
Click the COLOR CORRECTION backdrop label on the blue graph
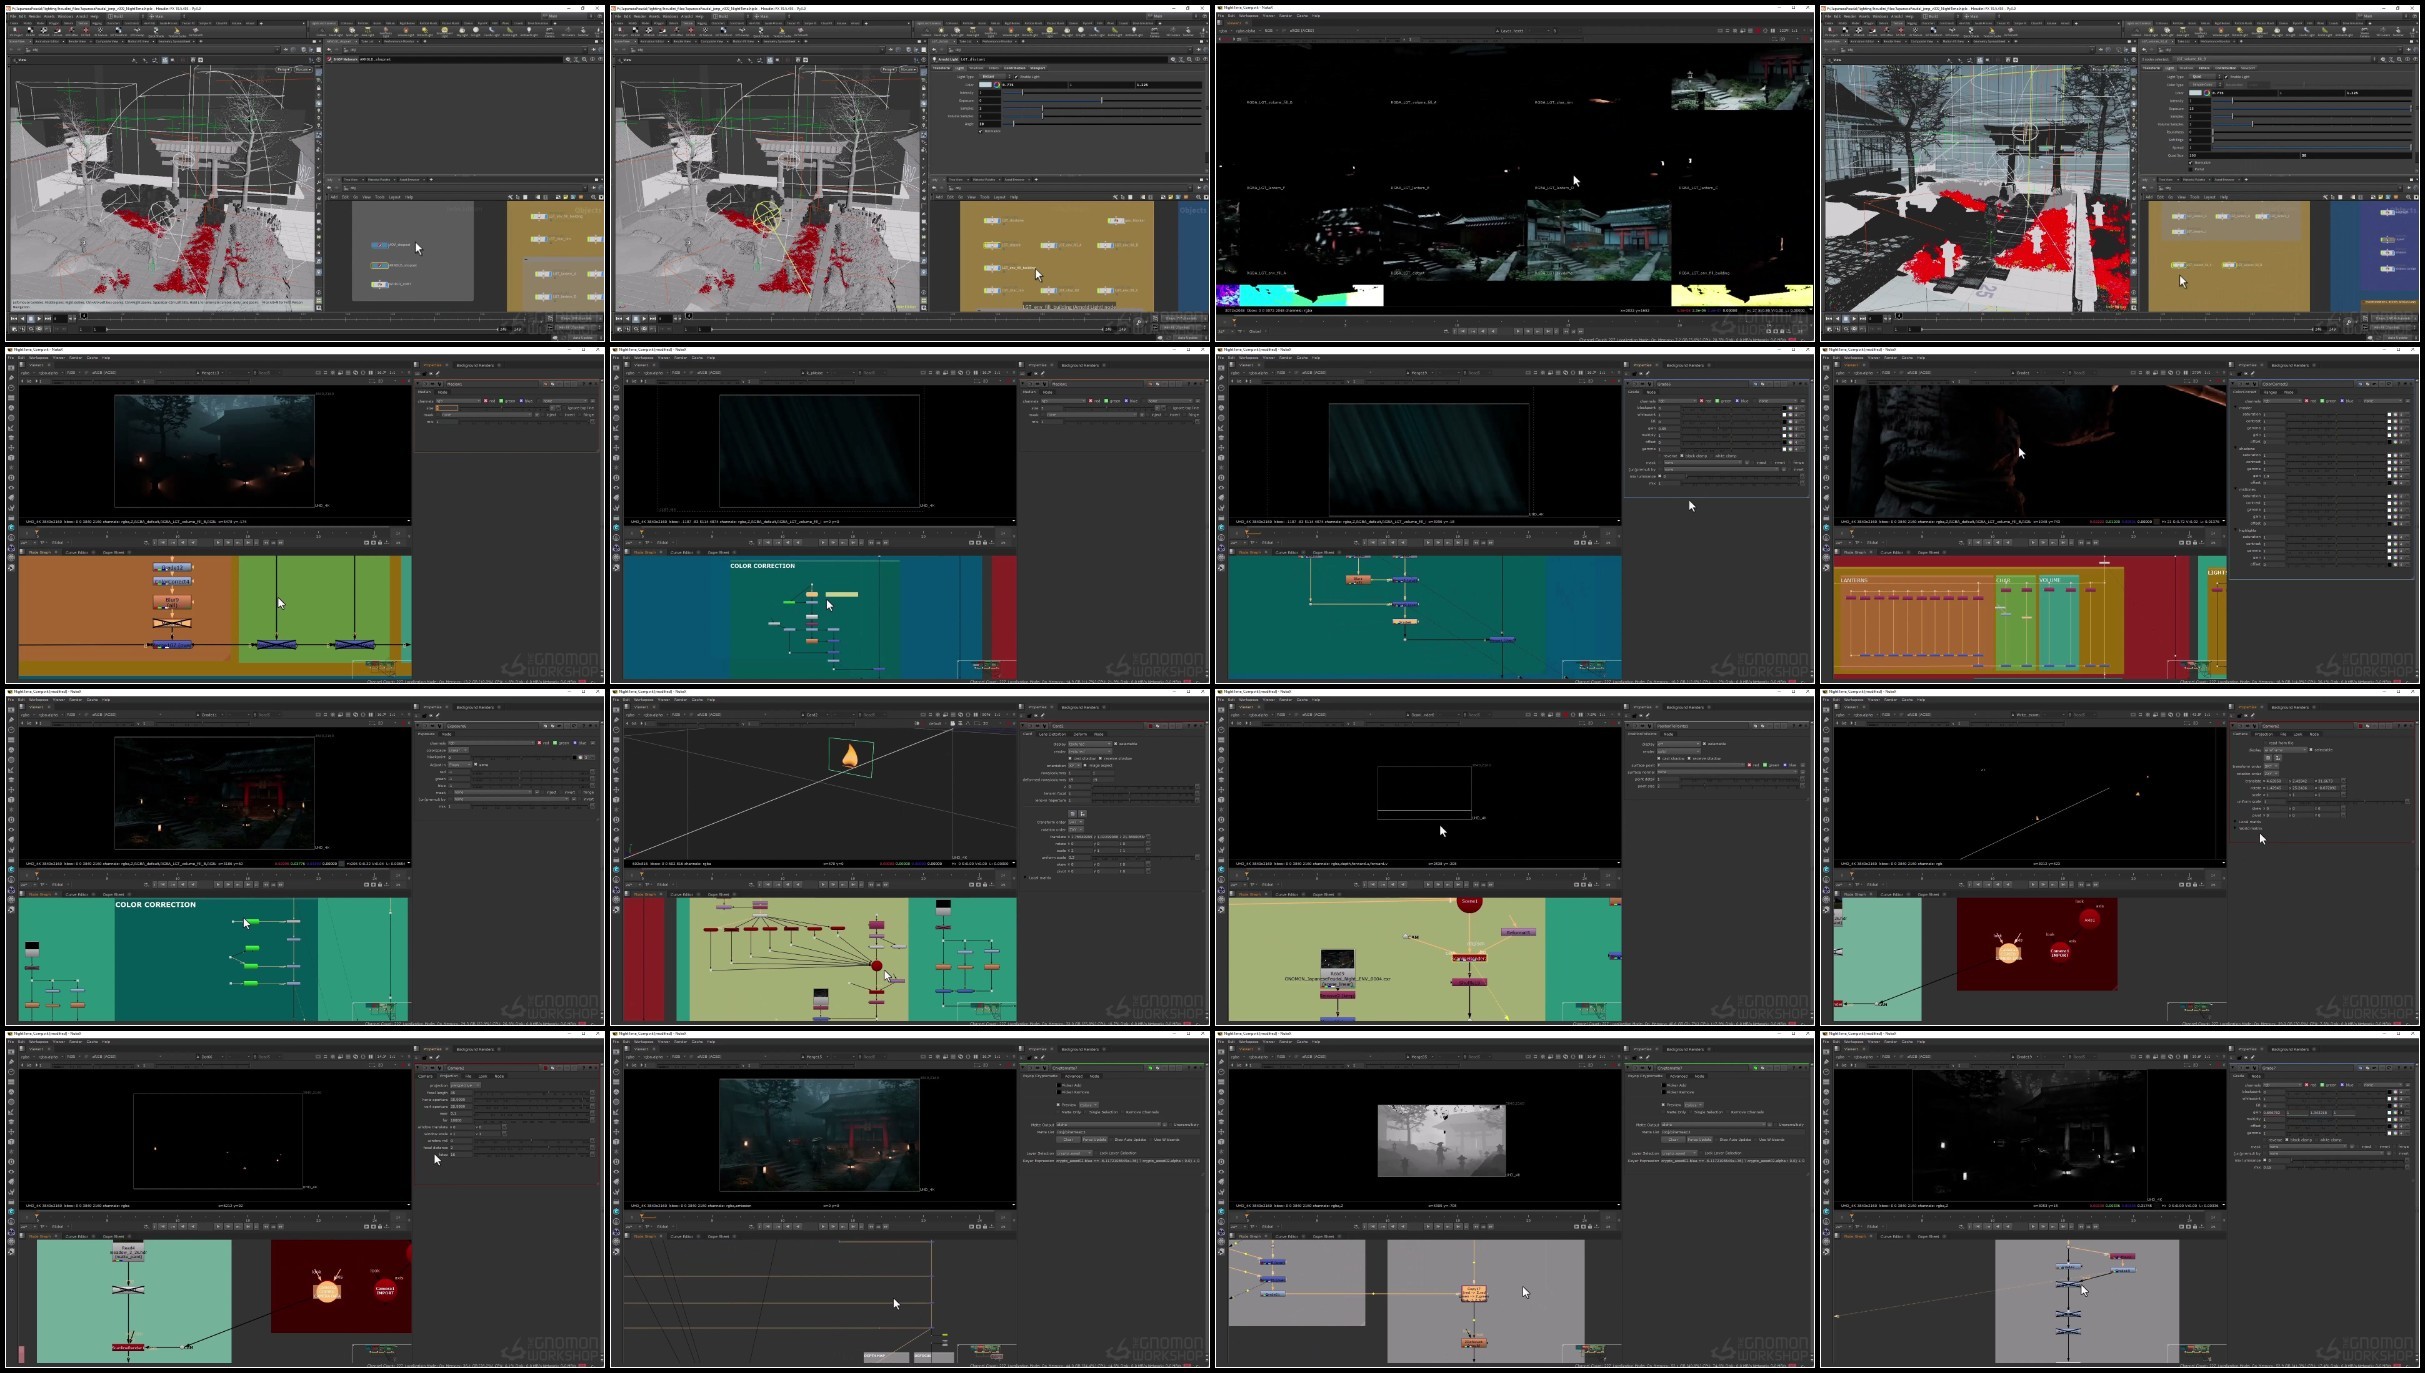click(762, 566)
